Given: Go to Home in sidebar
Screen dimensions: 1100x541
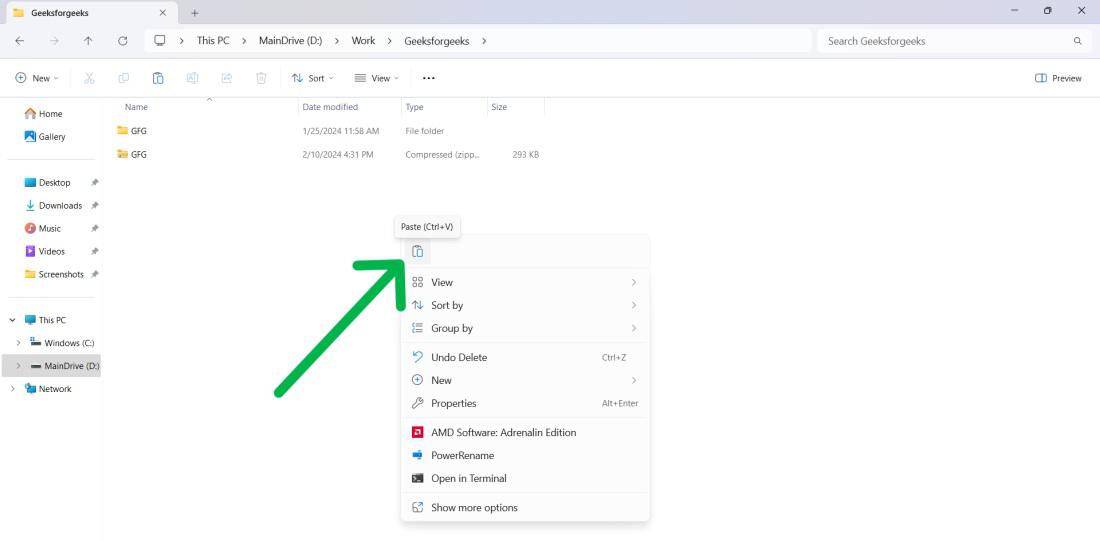Looking at the screenshot, I should pyautogui.click(x=51, y=114).
